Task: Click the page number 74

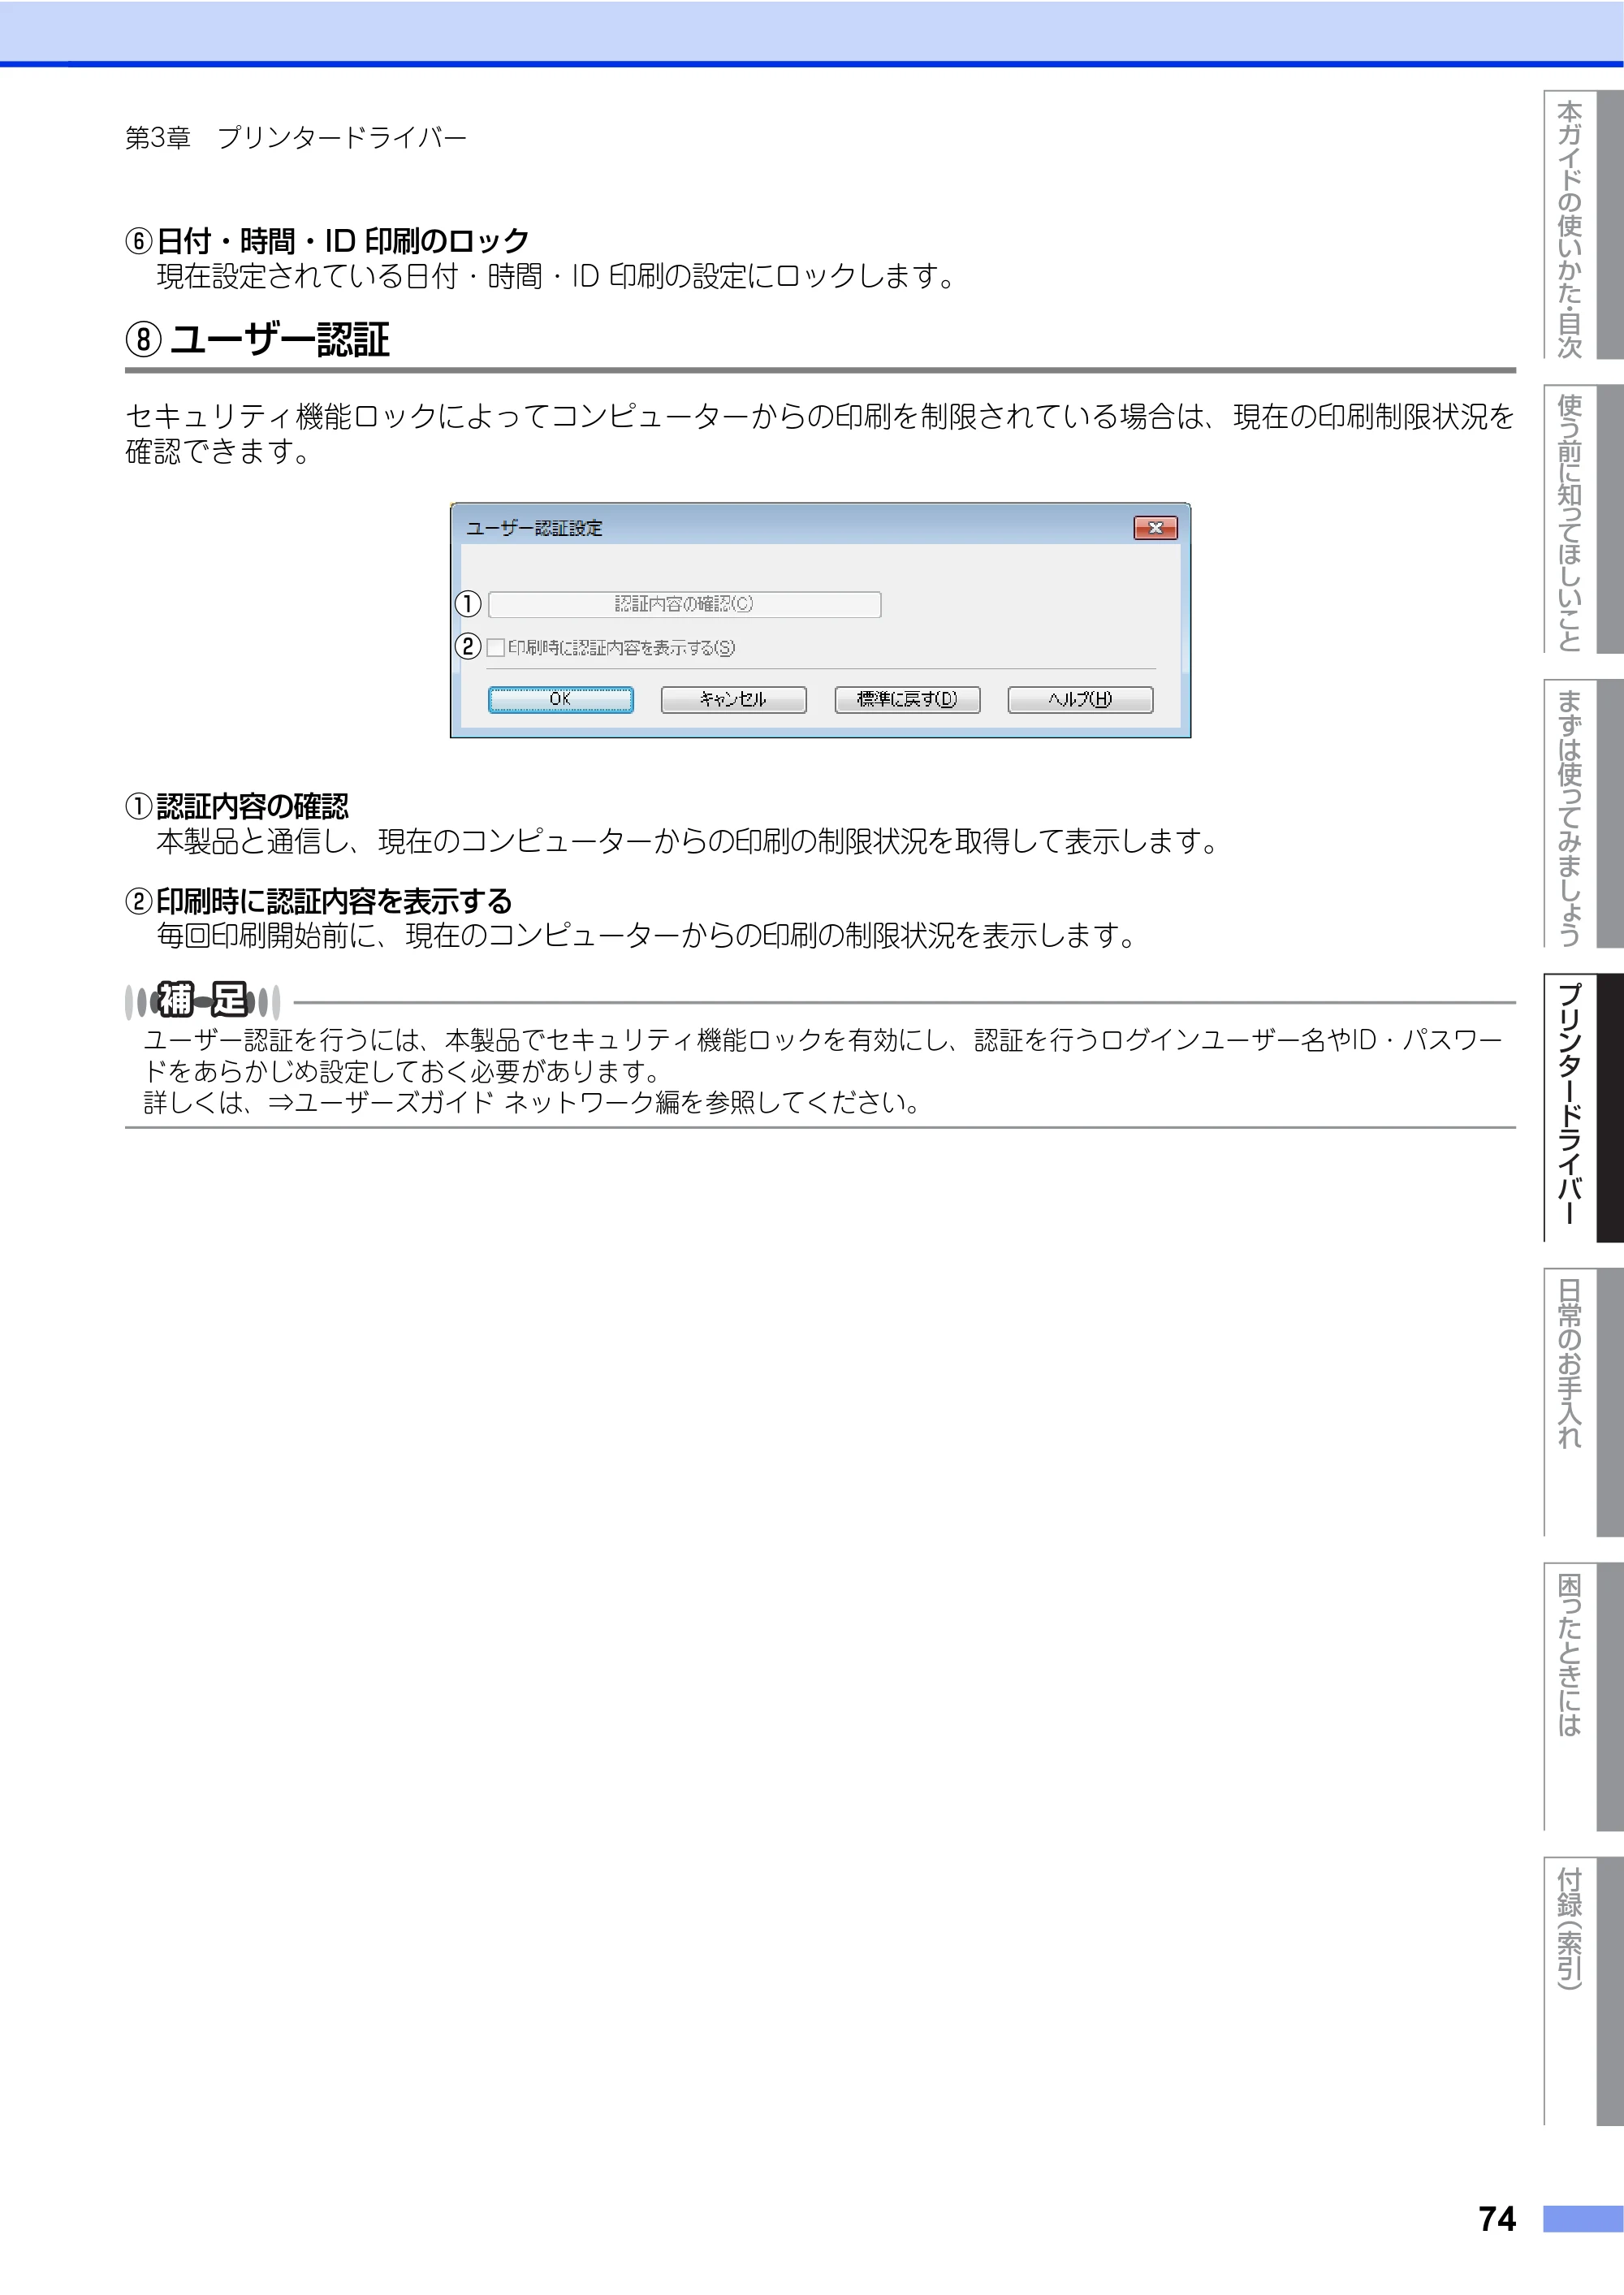Action: pyautogui.click(x=1497, y=2219)
